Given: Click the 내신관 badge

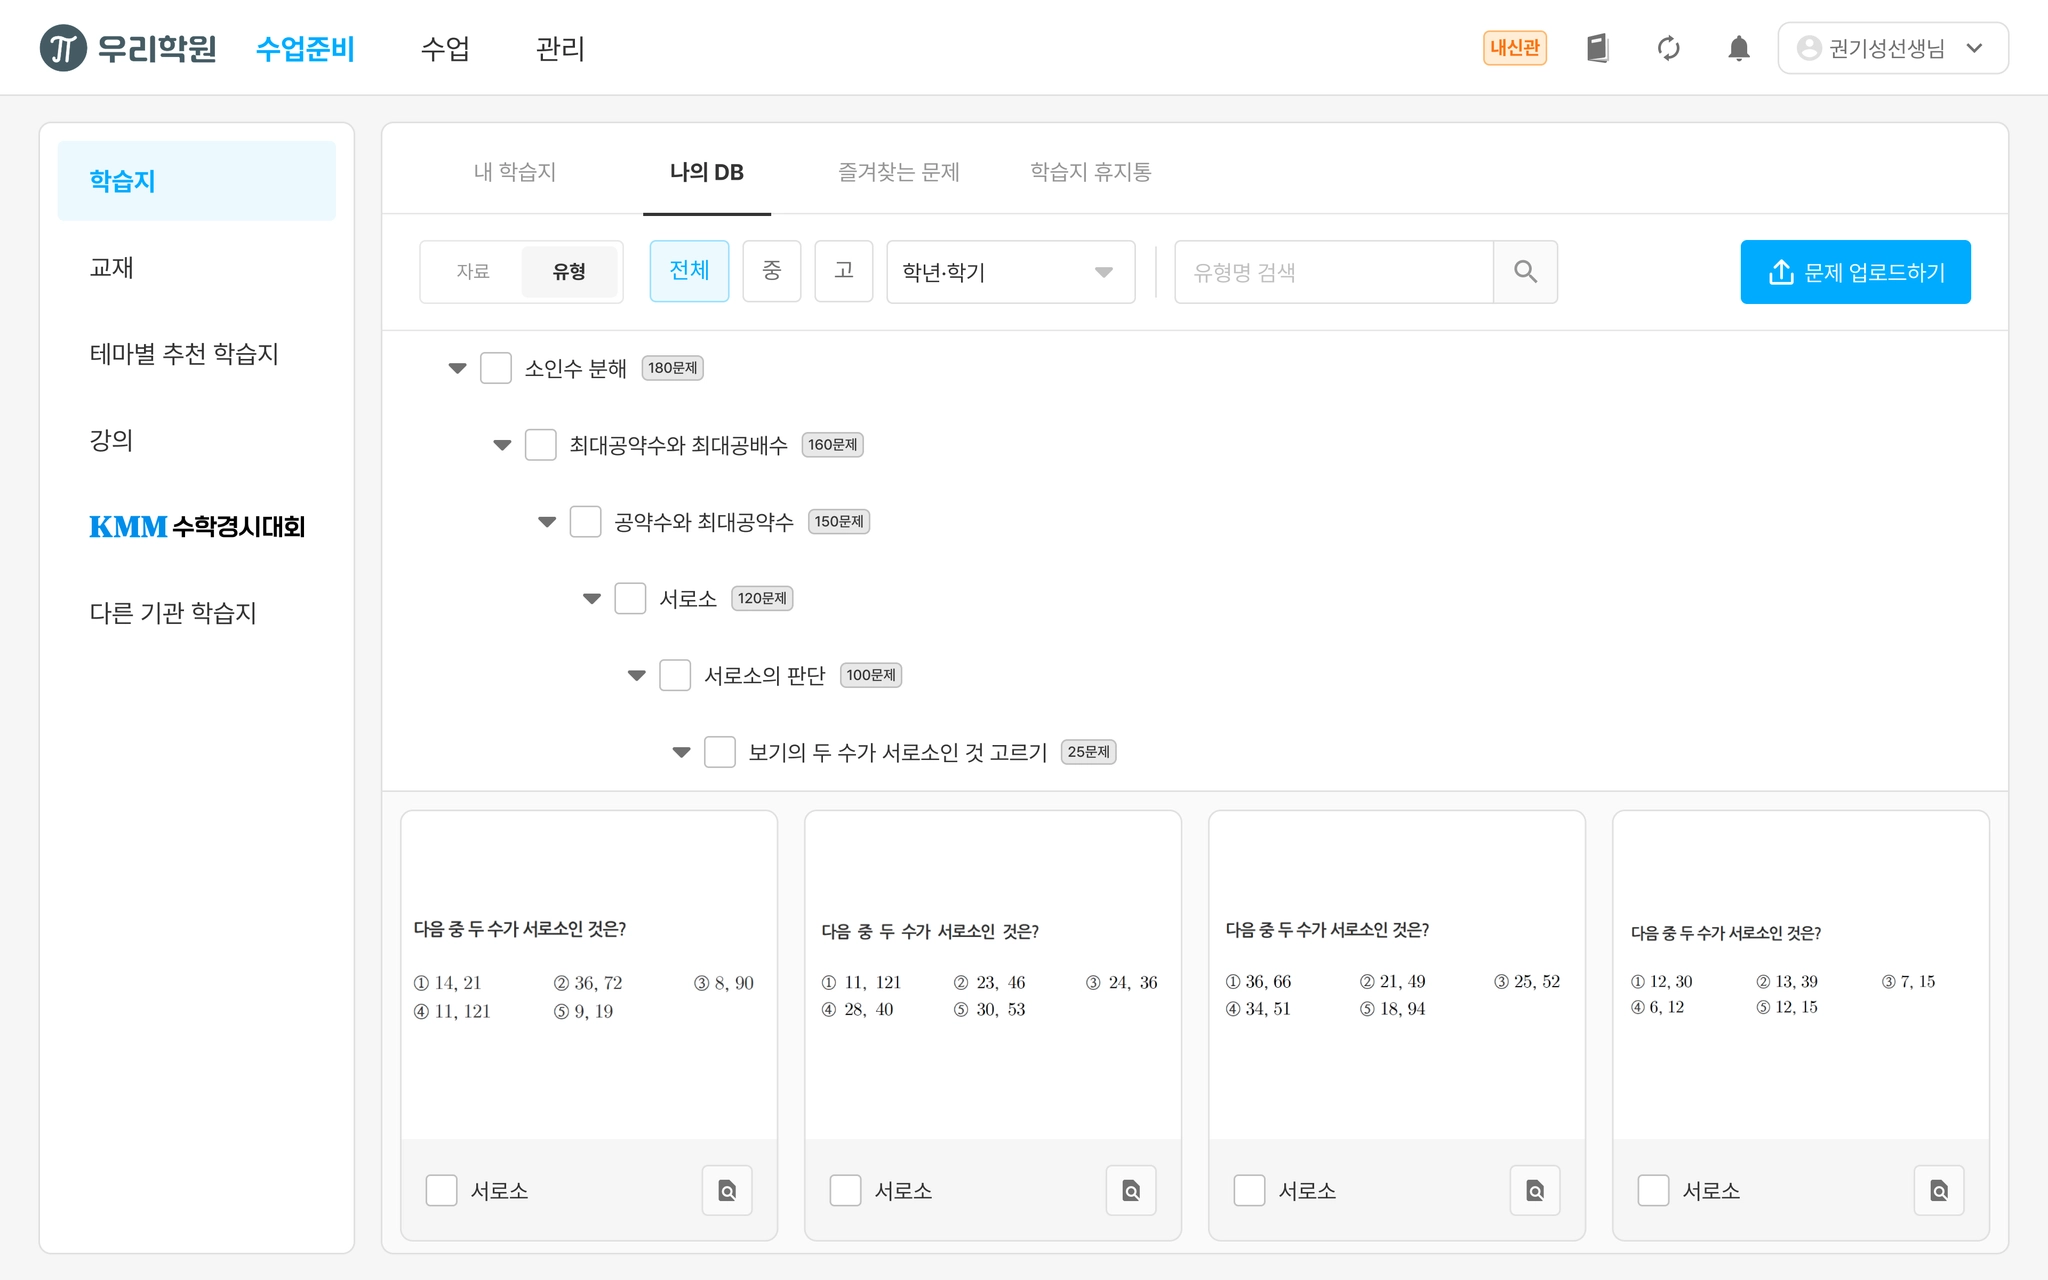Looking at the screenshot, I should click(1515, 48).
